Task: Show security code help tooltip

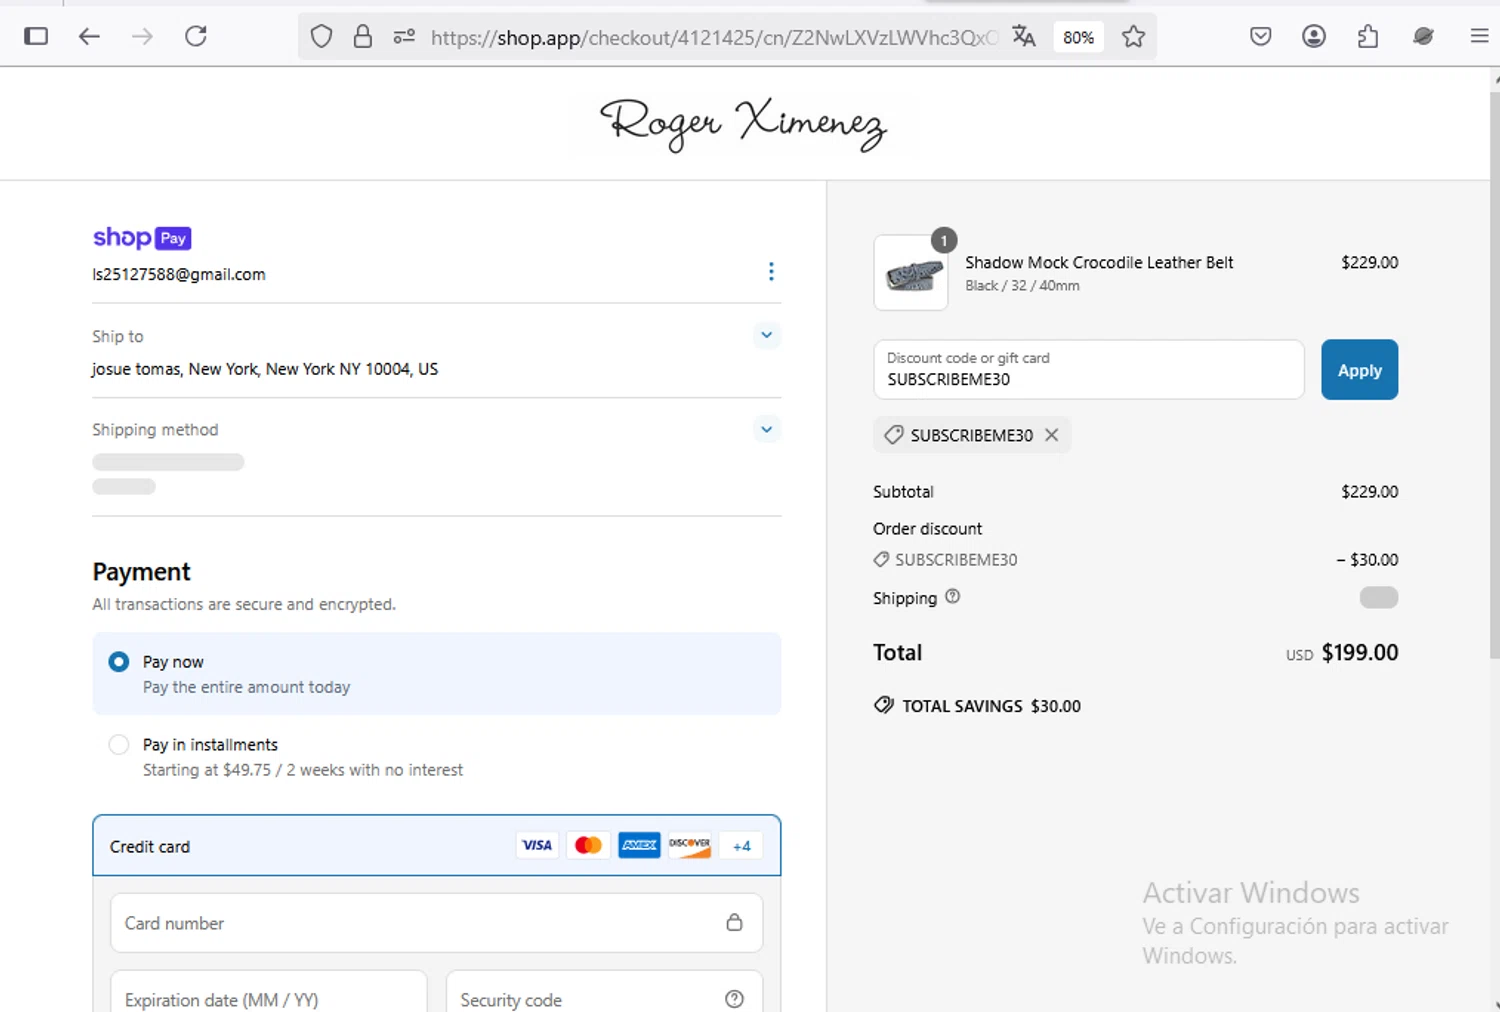Action: point(734,999)
